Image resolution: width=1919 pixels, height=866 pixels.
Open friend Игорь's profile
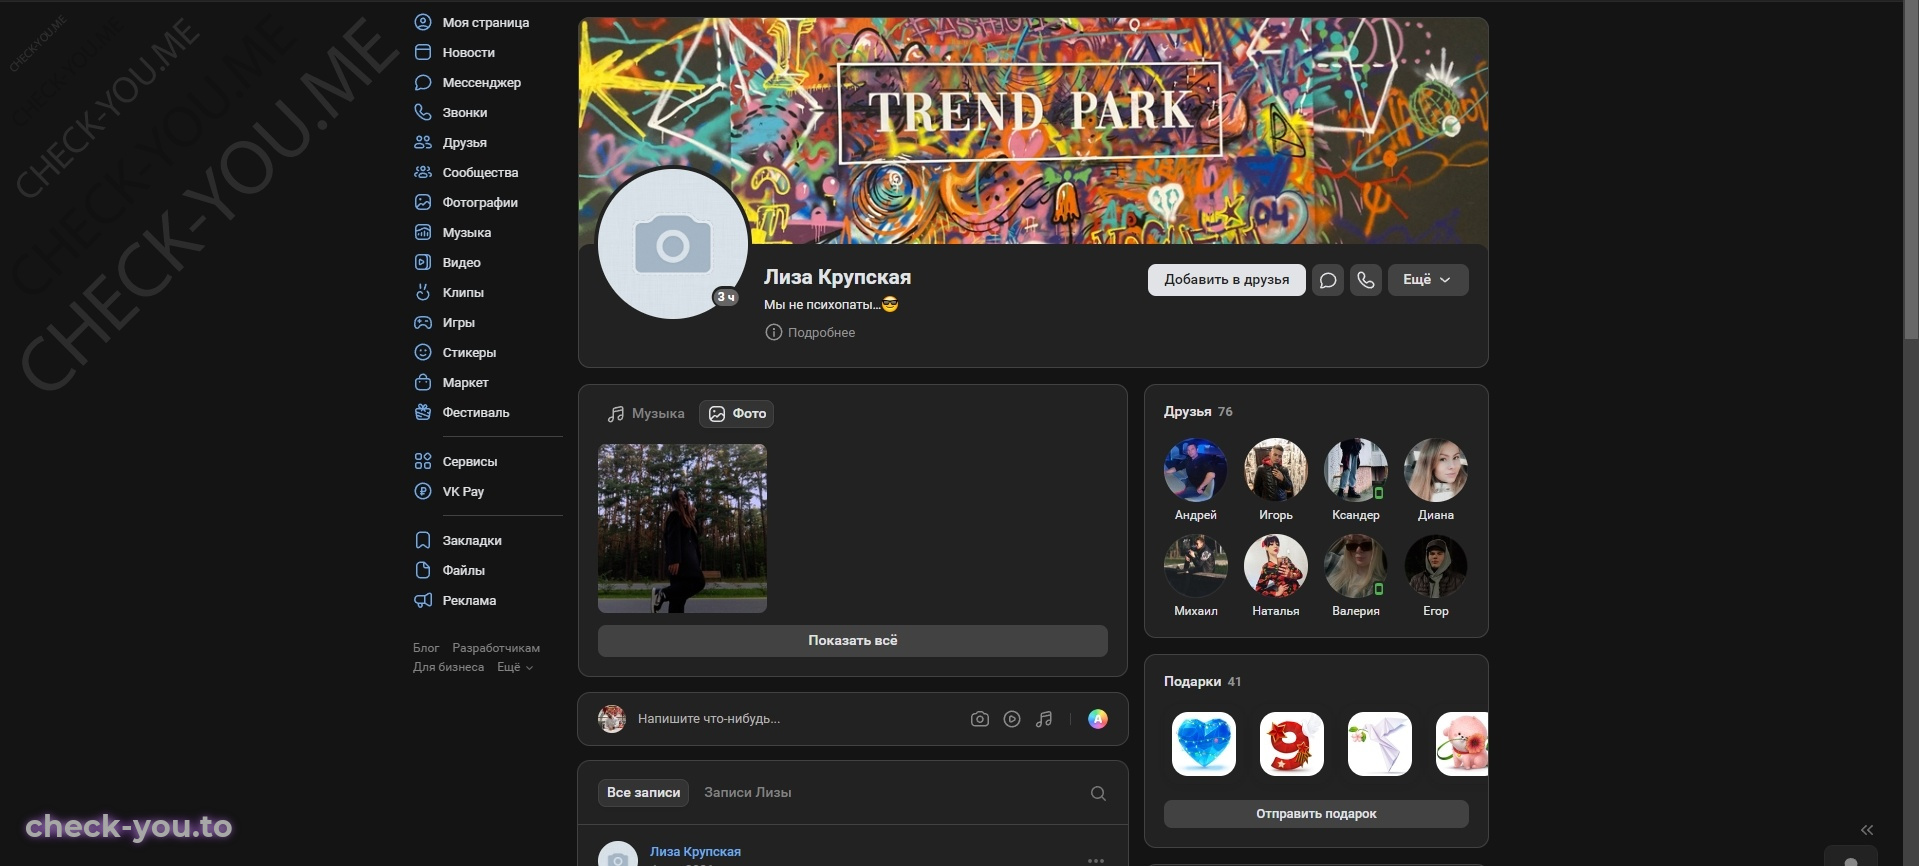[1276, 470]
